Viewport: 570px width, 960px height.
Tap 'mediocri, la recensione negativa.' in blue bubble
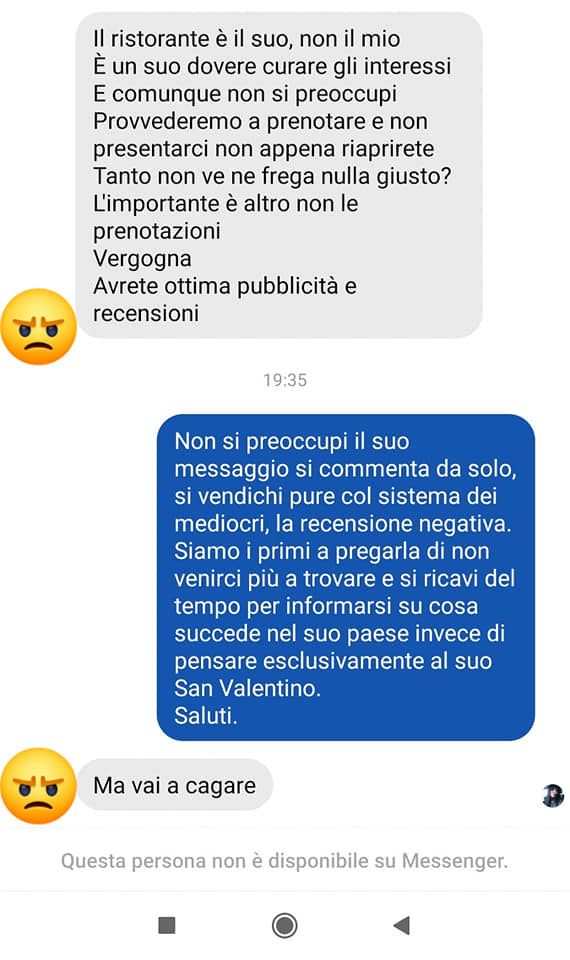click(343, 524)
